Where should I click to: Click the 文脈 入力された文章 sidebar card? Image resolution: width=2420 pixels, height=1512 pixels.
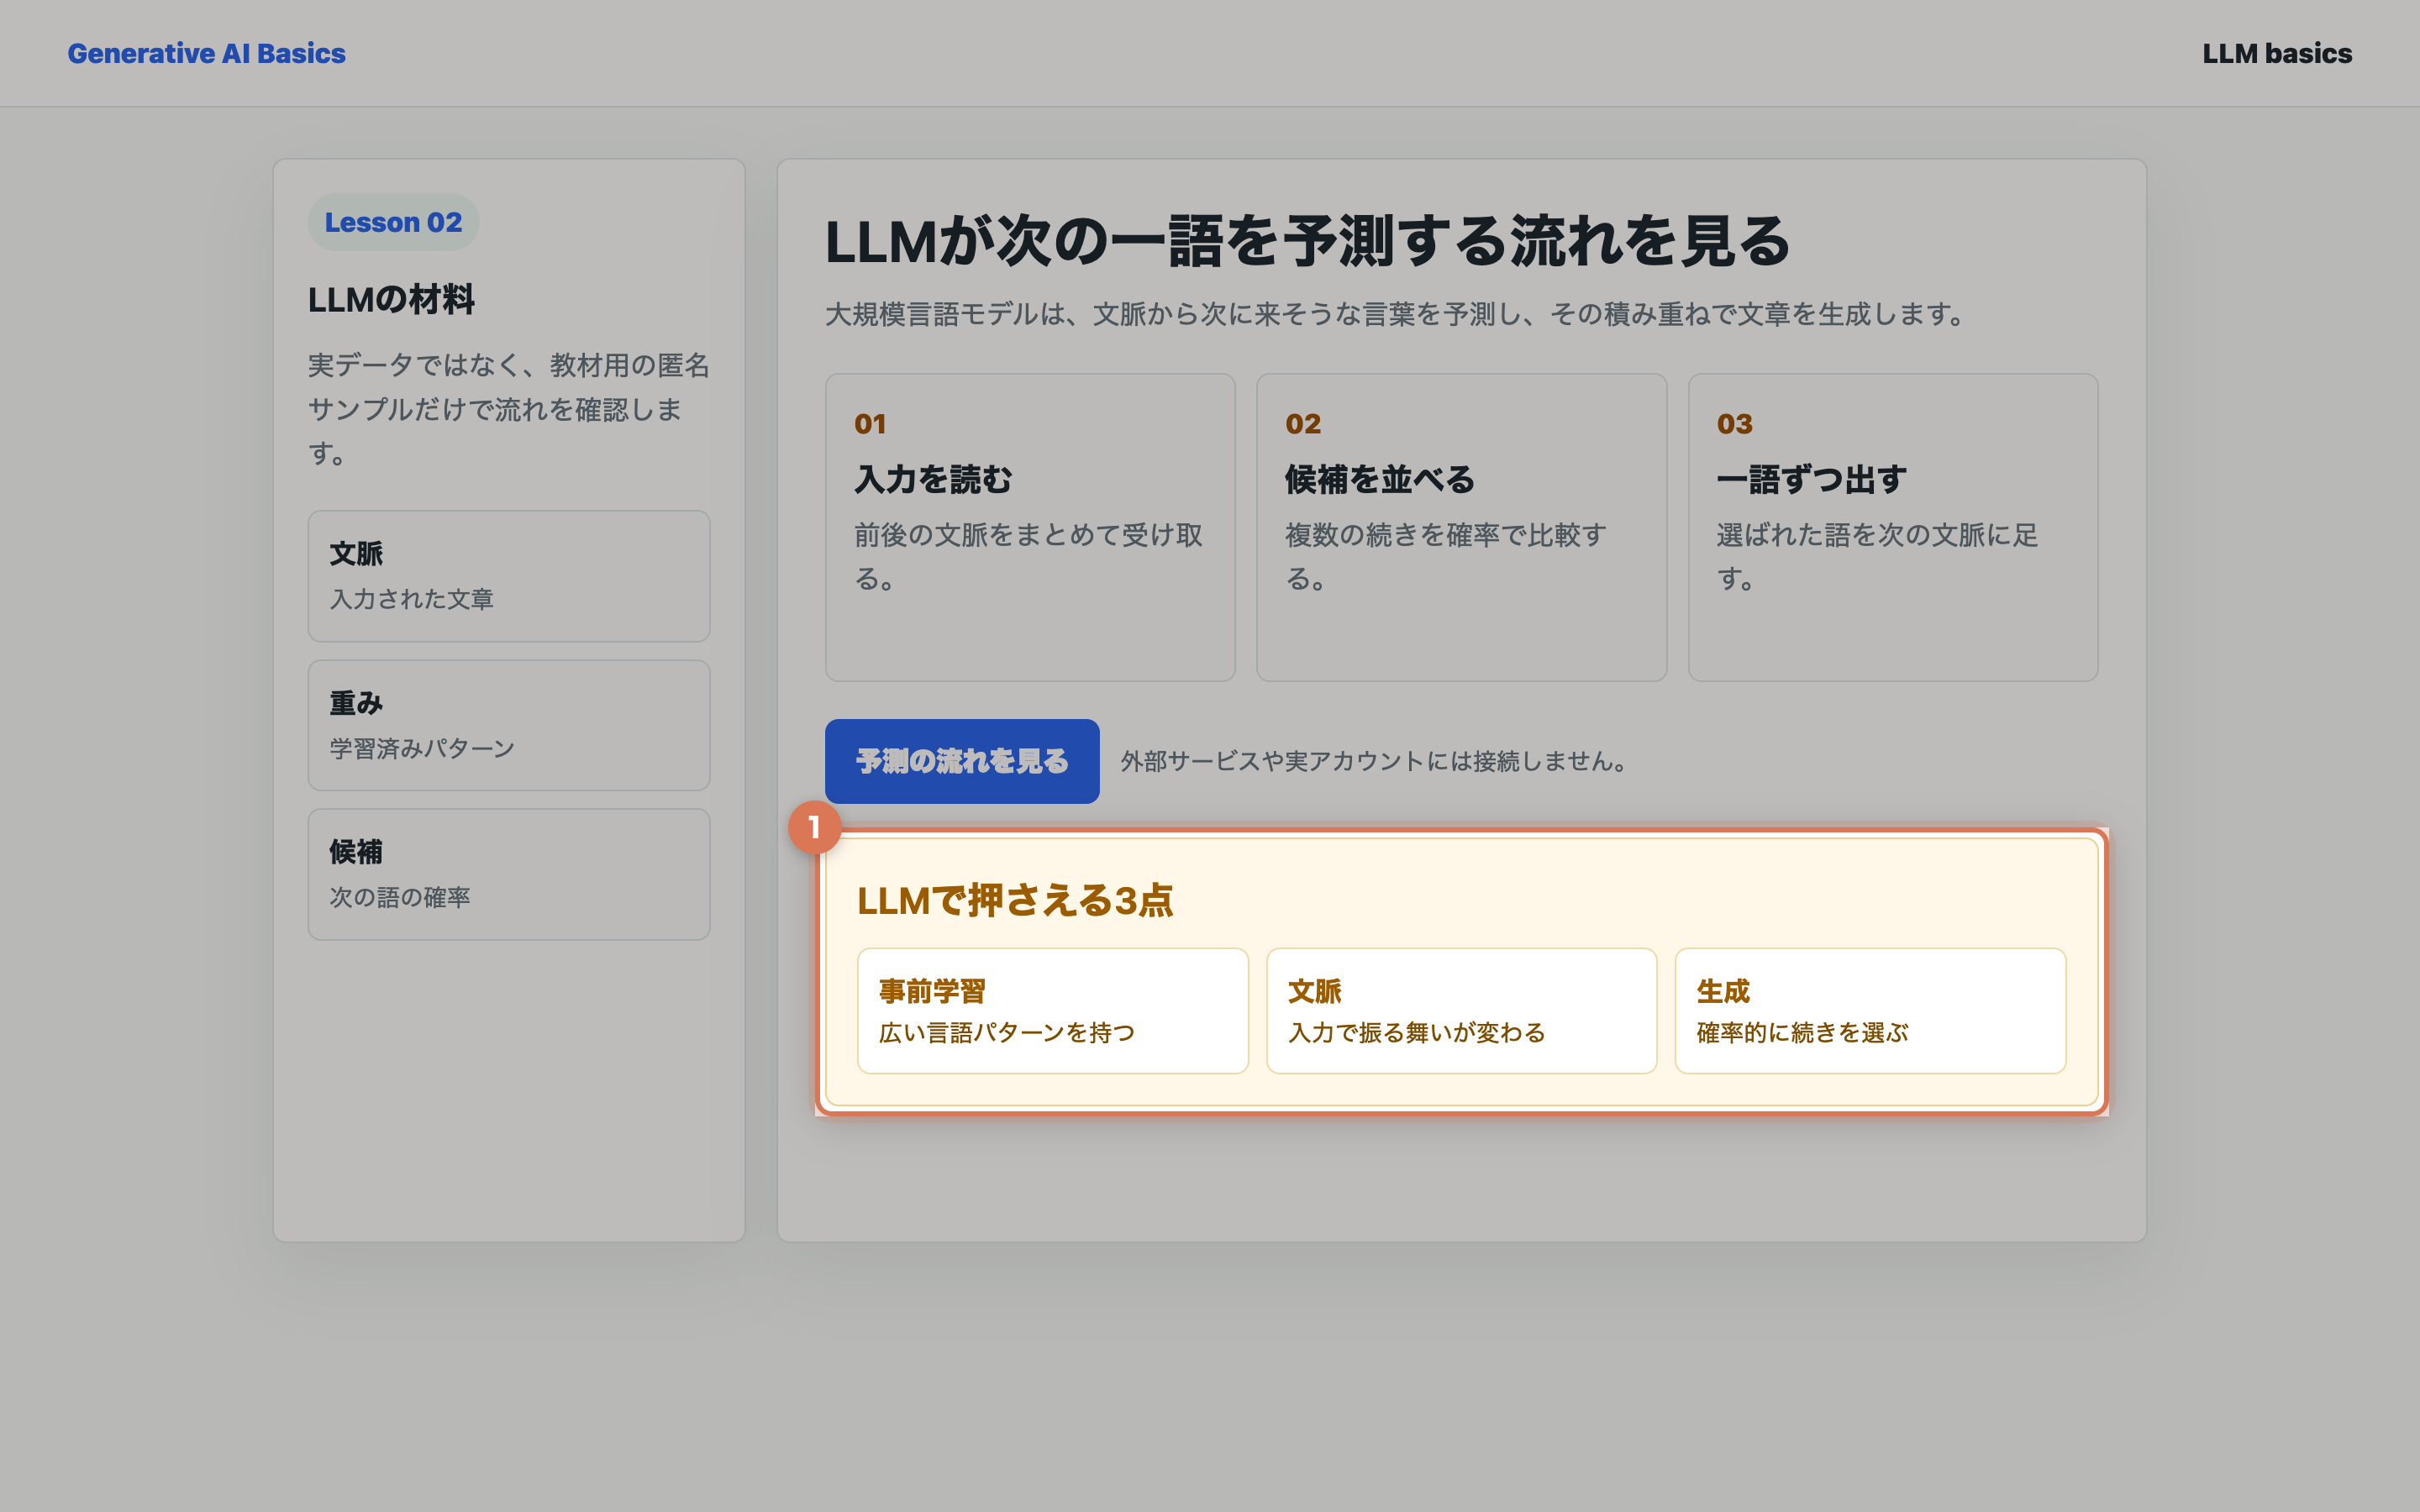pyautogui.click(x=509, y=576)
